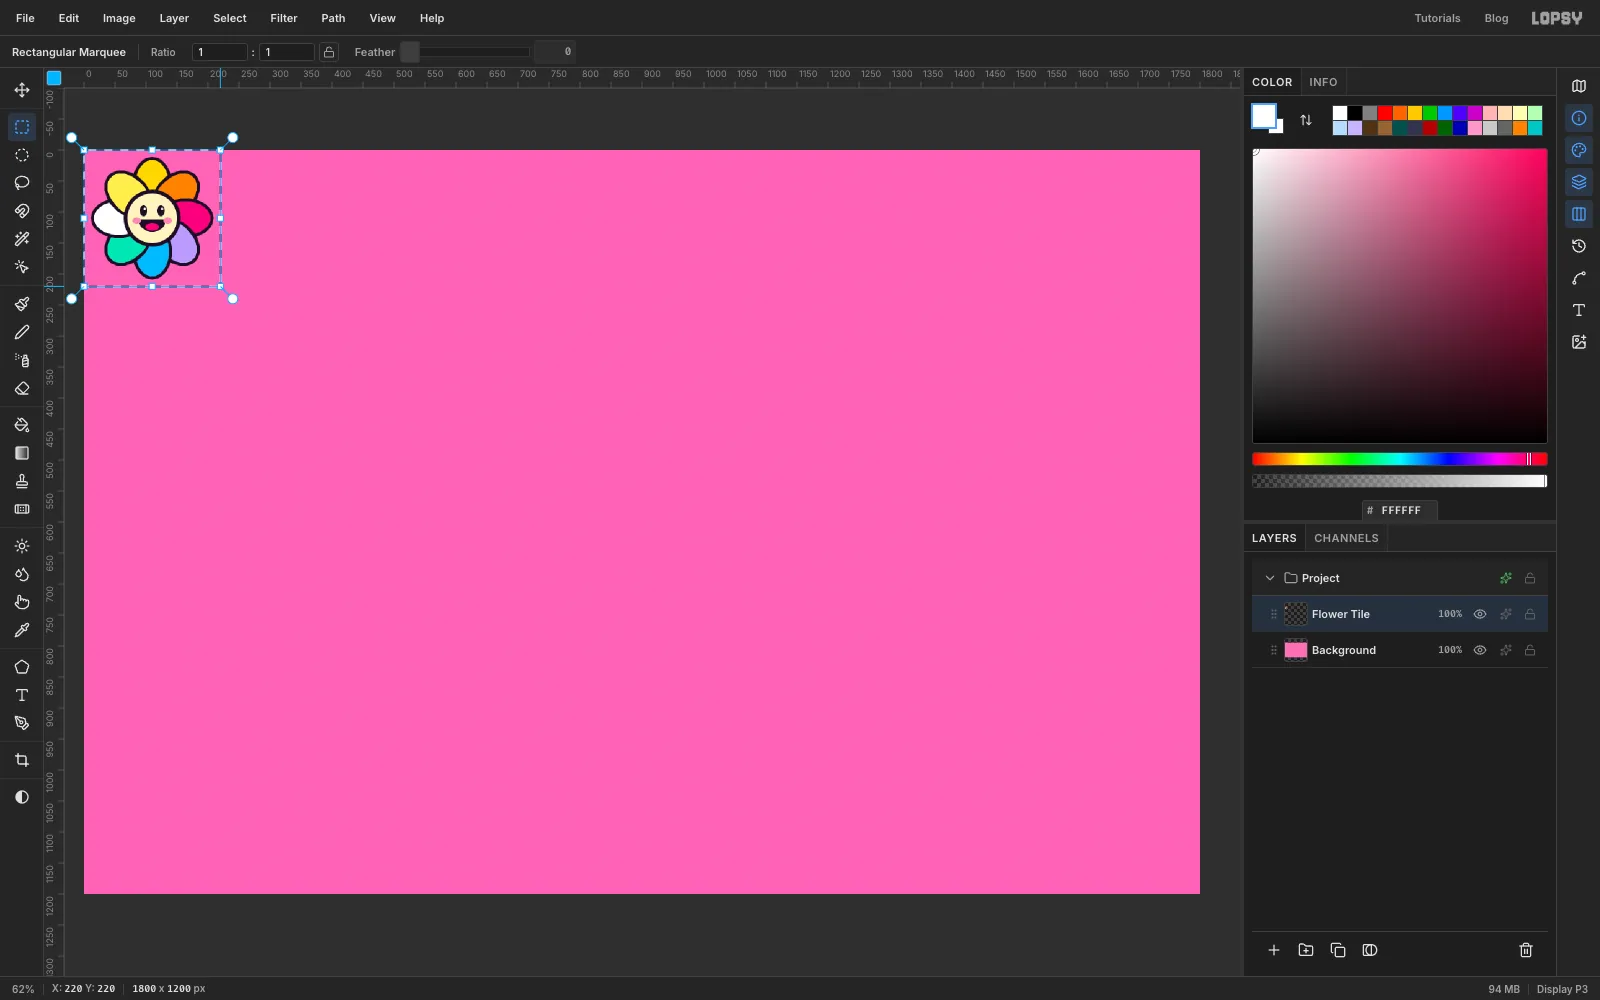Screen dimensions: 1600x1000
Task: Click the first Ratio width field
Action: tap(220, 52)
